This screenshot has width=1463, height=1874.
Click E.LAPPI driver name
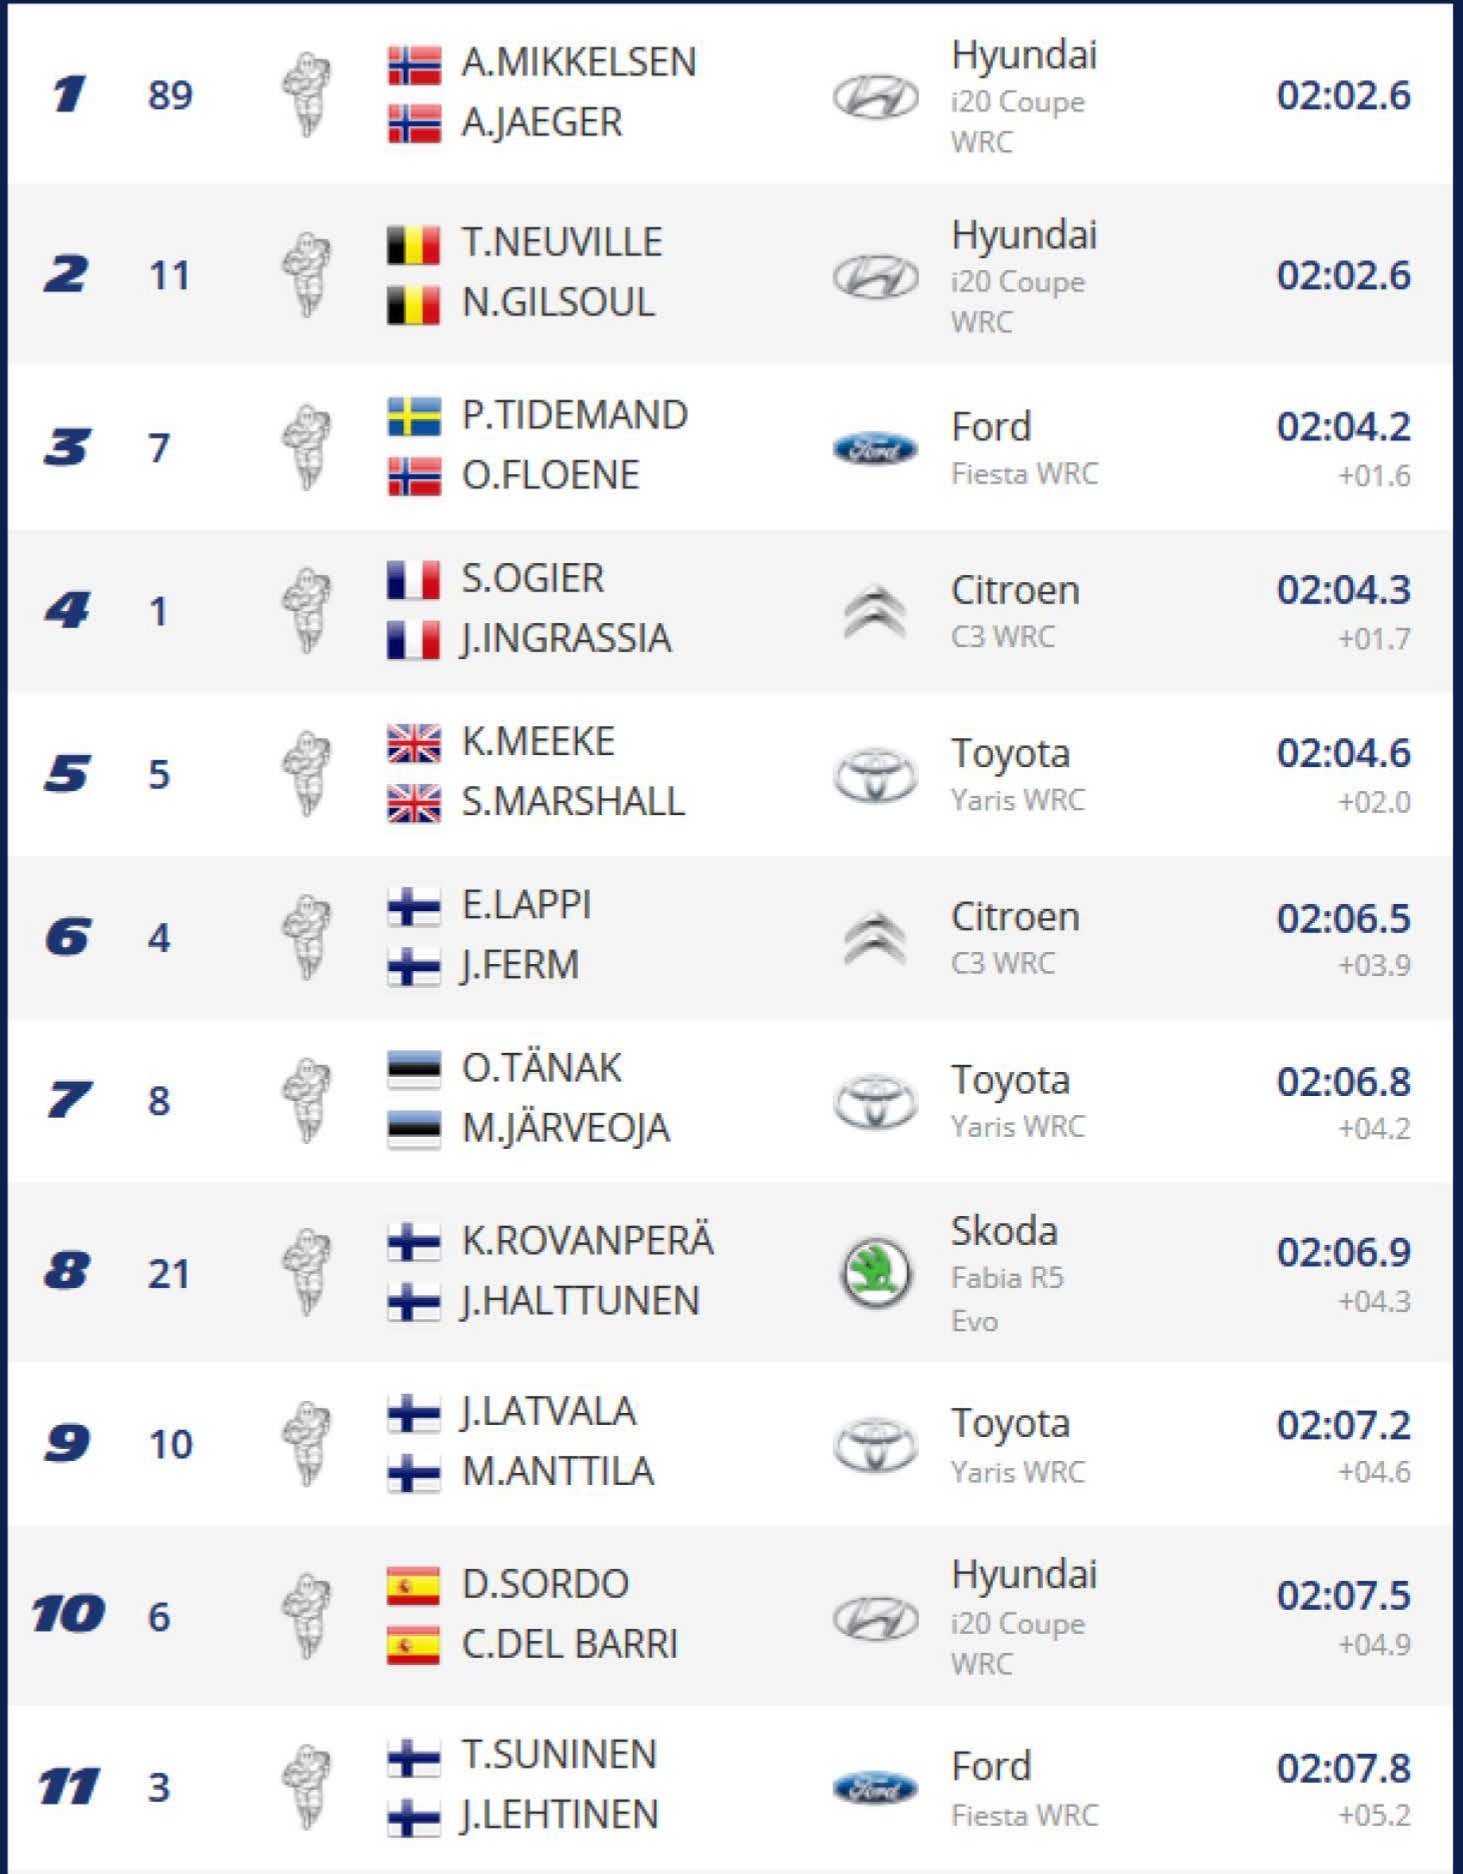tap(526, 905)
